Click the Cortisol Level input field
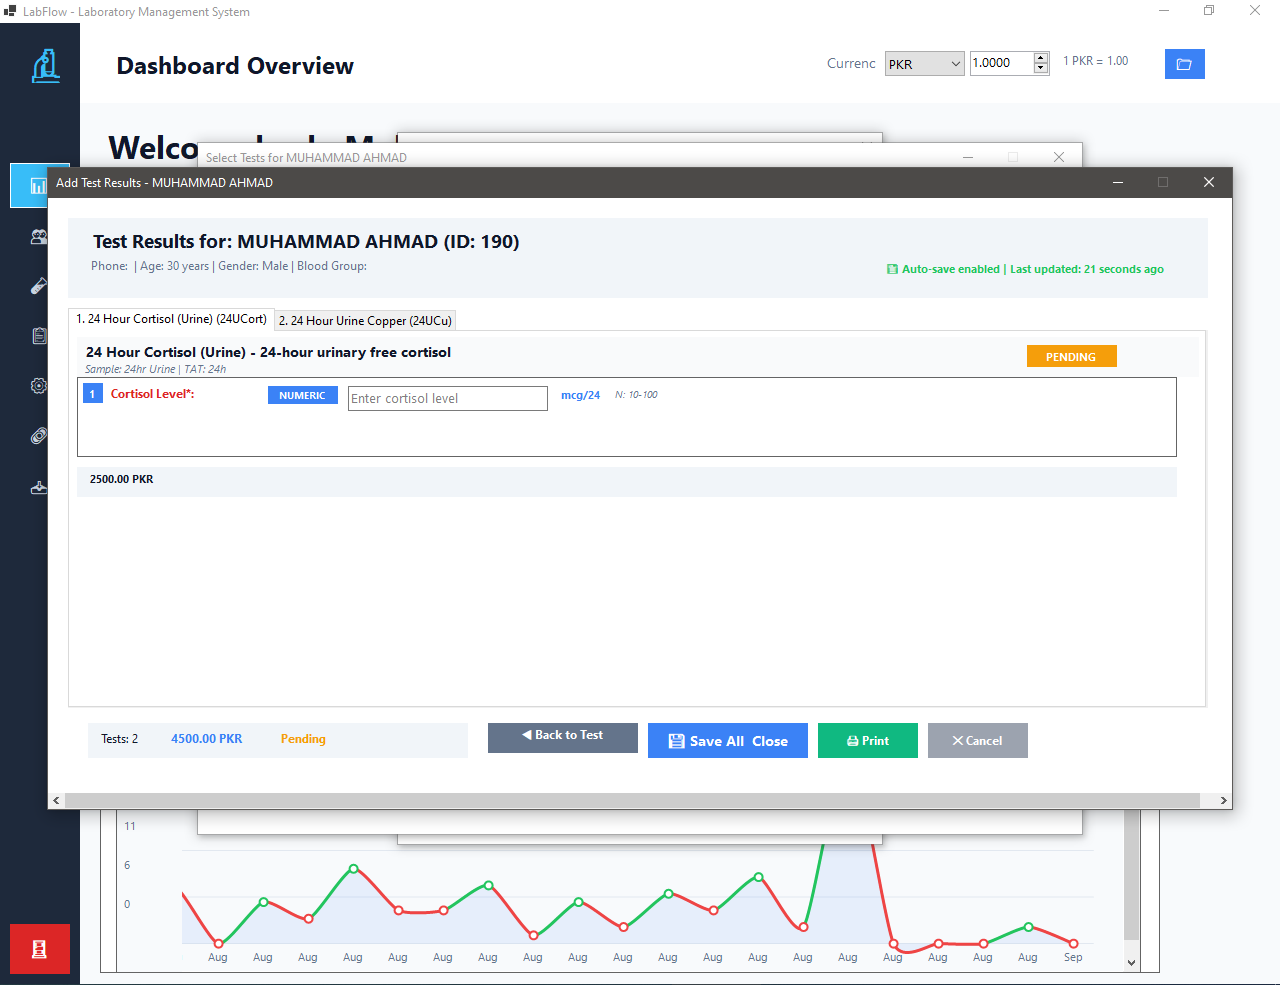The image size is (1280, 985). point(448,398)
